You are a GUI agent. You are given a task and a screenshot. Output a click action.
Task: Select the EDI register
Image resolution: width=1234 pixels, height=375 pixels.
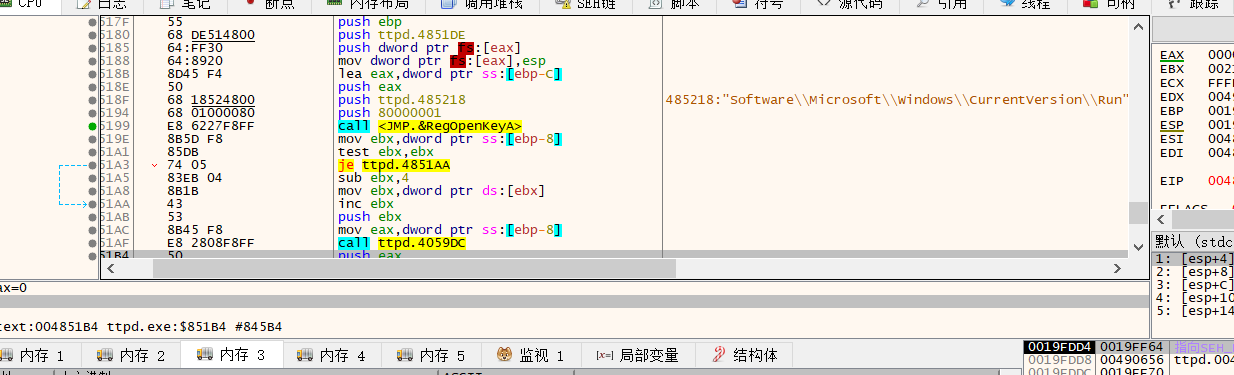point(1171,153)
